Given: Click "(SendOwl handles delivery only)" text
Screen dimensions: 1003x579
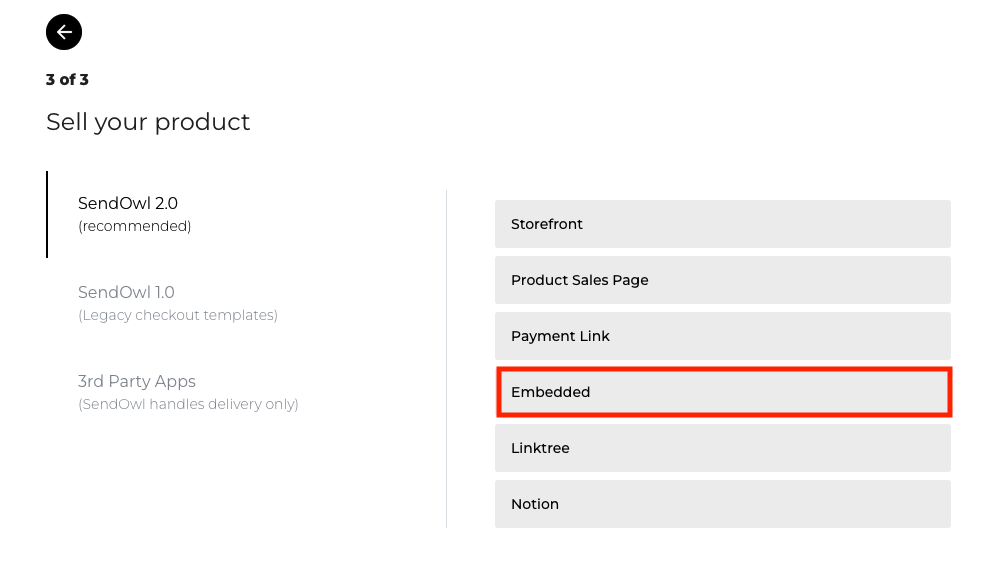Looking at the screenshot, I should click(188, 405).
